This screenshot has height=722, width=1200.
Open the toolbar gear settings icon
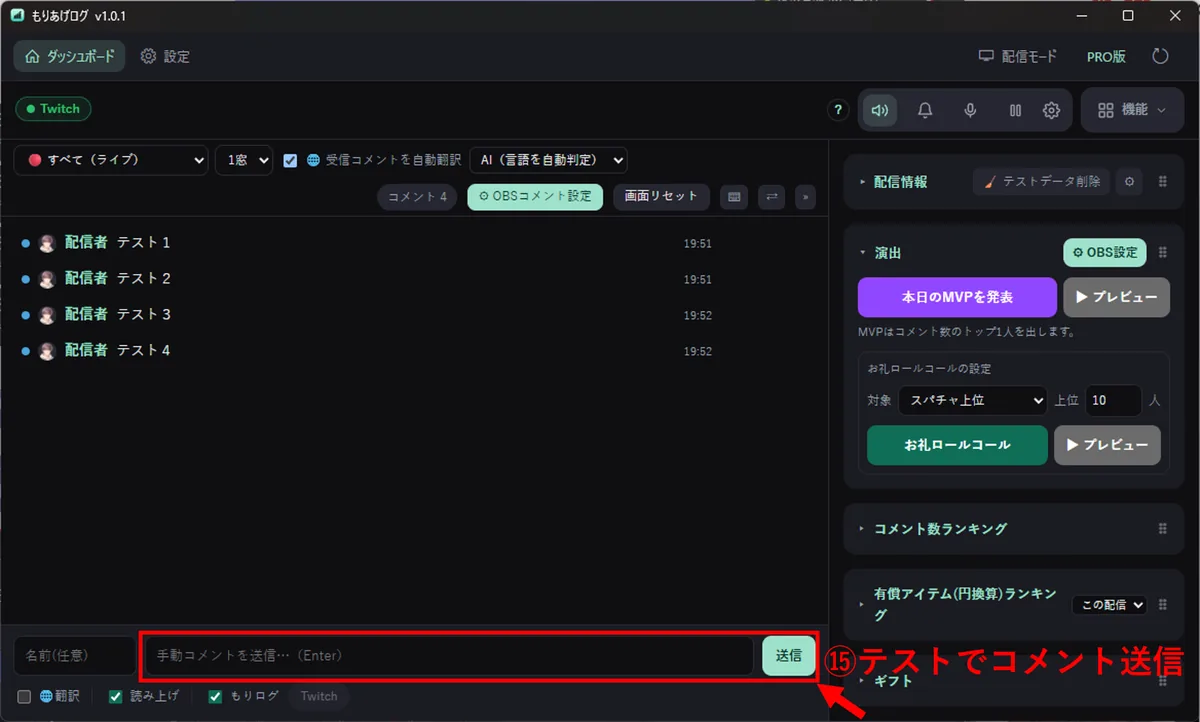pyautogui.click(x=1051, y=110)
